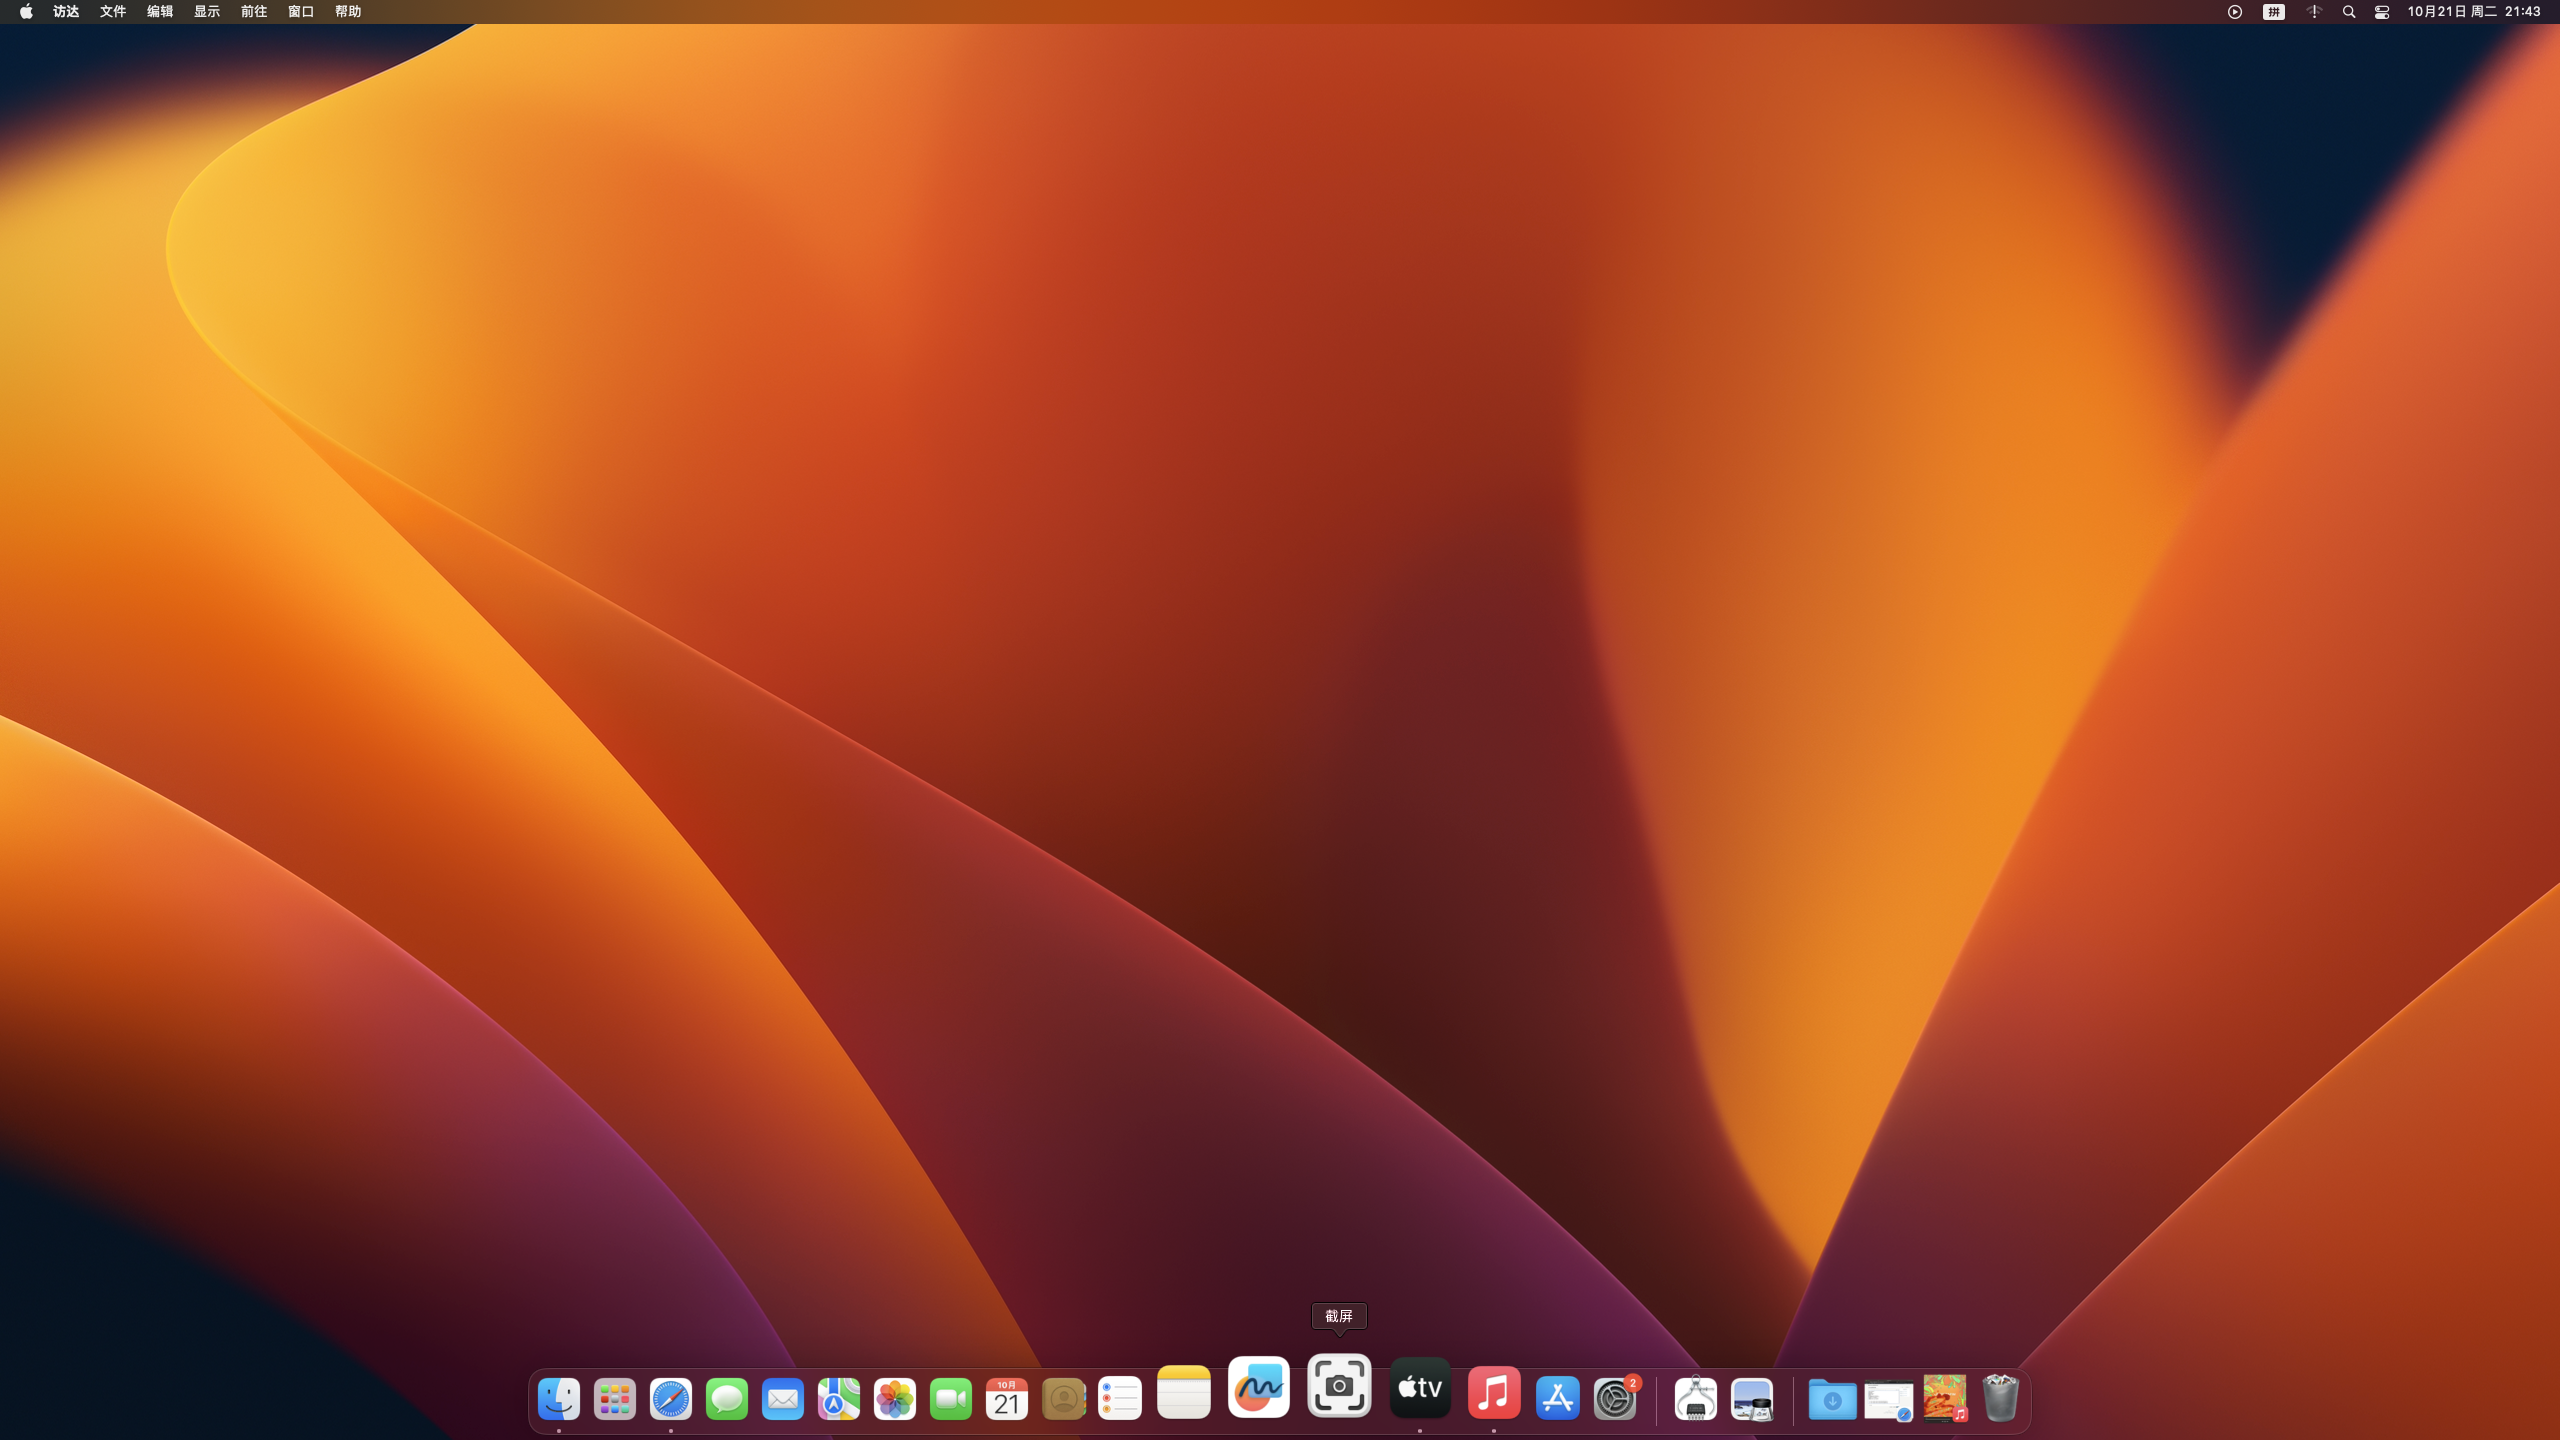Click the Wi-Fi status icon
This screenshot has width=2560, height=1440.
tap(2314, 12)
